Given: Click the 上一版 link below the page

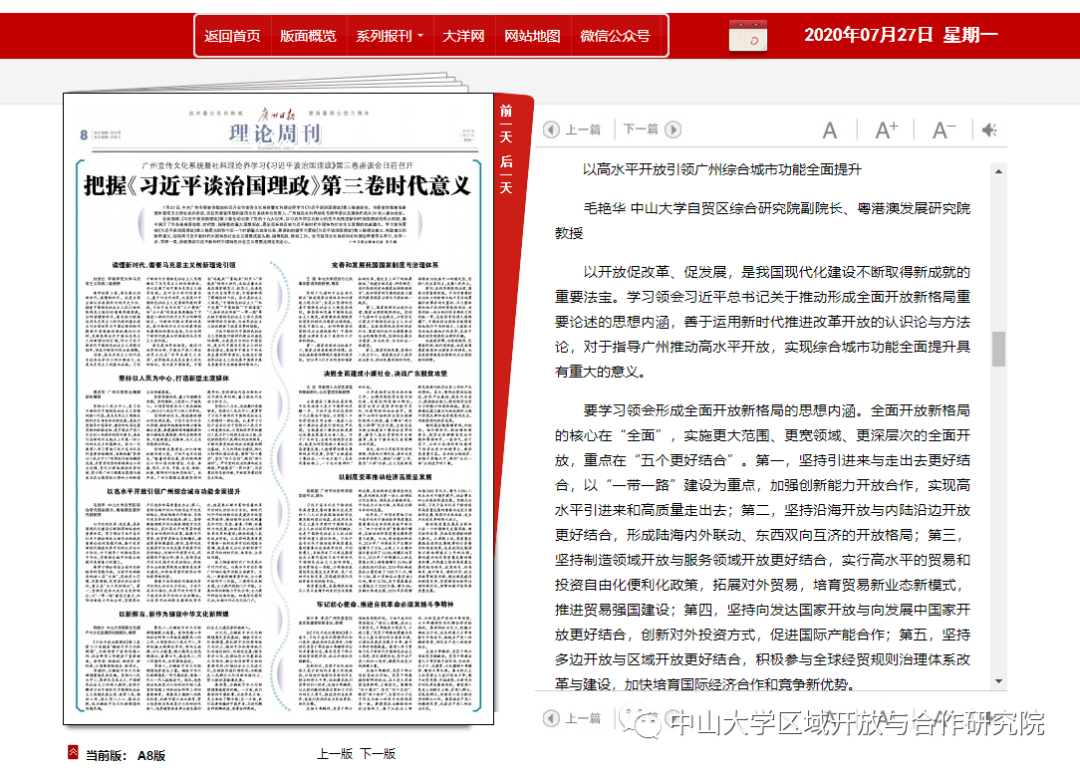Looking at the screenshot, I should click(x=335, y=754).
